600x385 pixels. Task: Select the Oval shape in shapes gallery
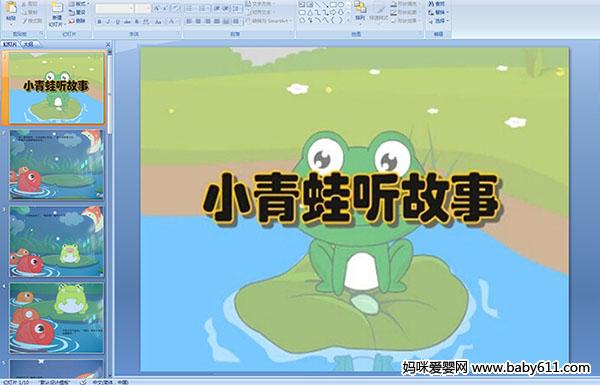click(x=341, y=4)
